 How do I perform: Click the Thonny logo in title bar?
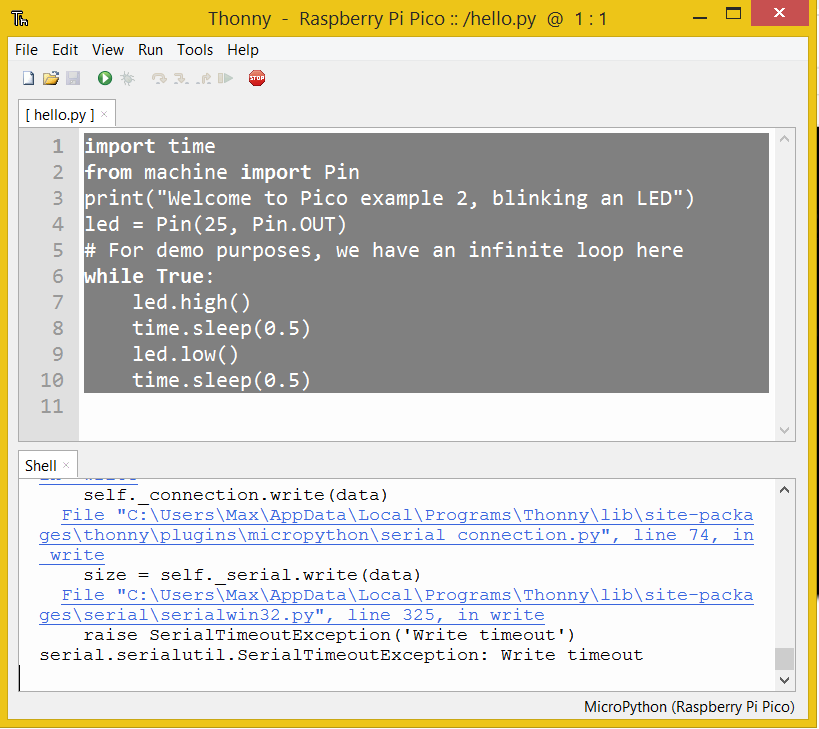coord(20,19)
